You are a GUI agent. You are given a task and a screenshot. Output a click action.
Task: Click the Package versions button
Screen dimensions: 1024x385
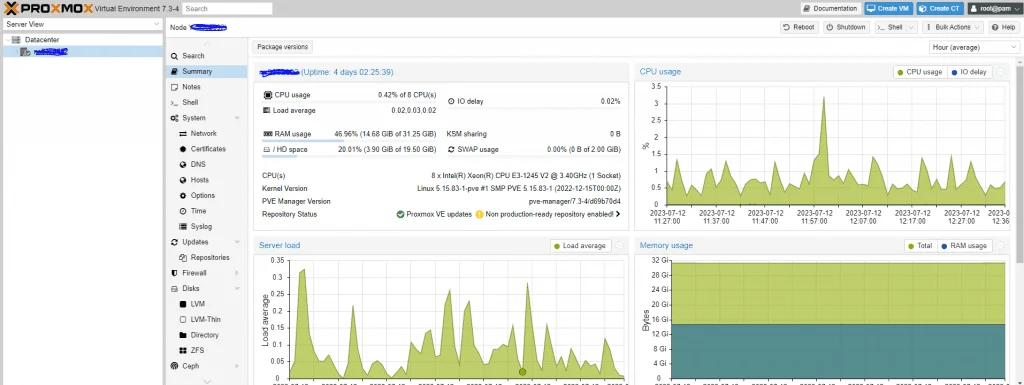click(282, 47)
